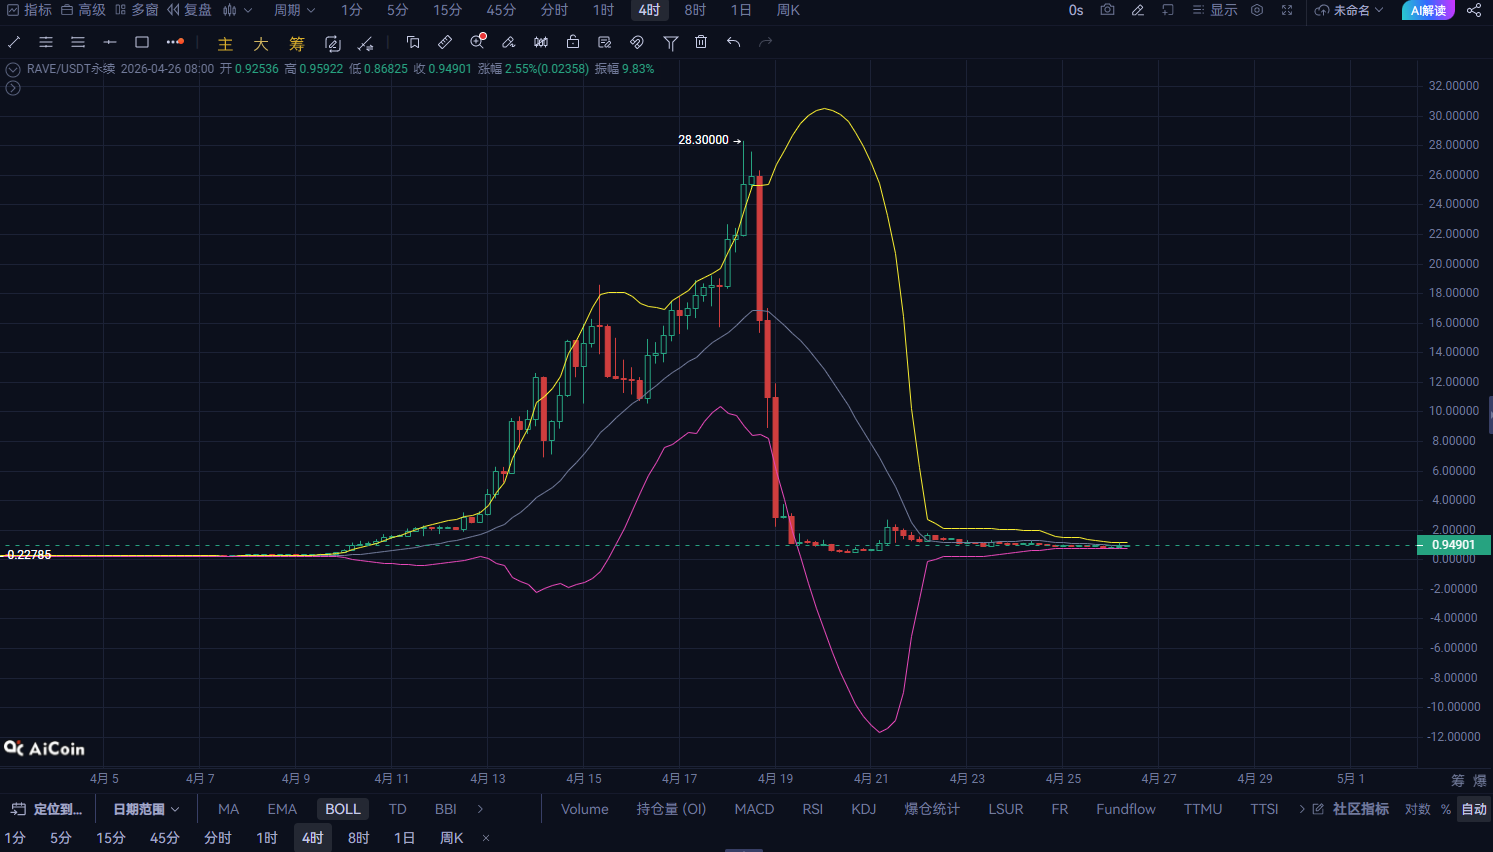Click the ruler measure tool
This screenshot has width=1493, height=852.
coord(445,42)
